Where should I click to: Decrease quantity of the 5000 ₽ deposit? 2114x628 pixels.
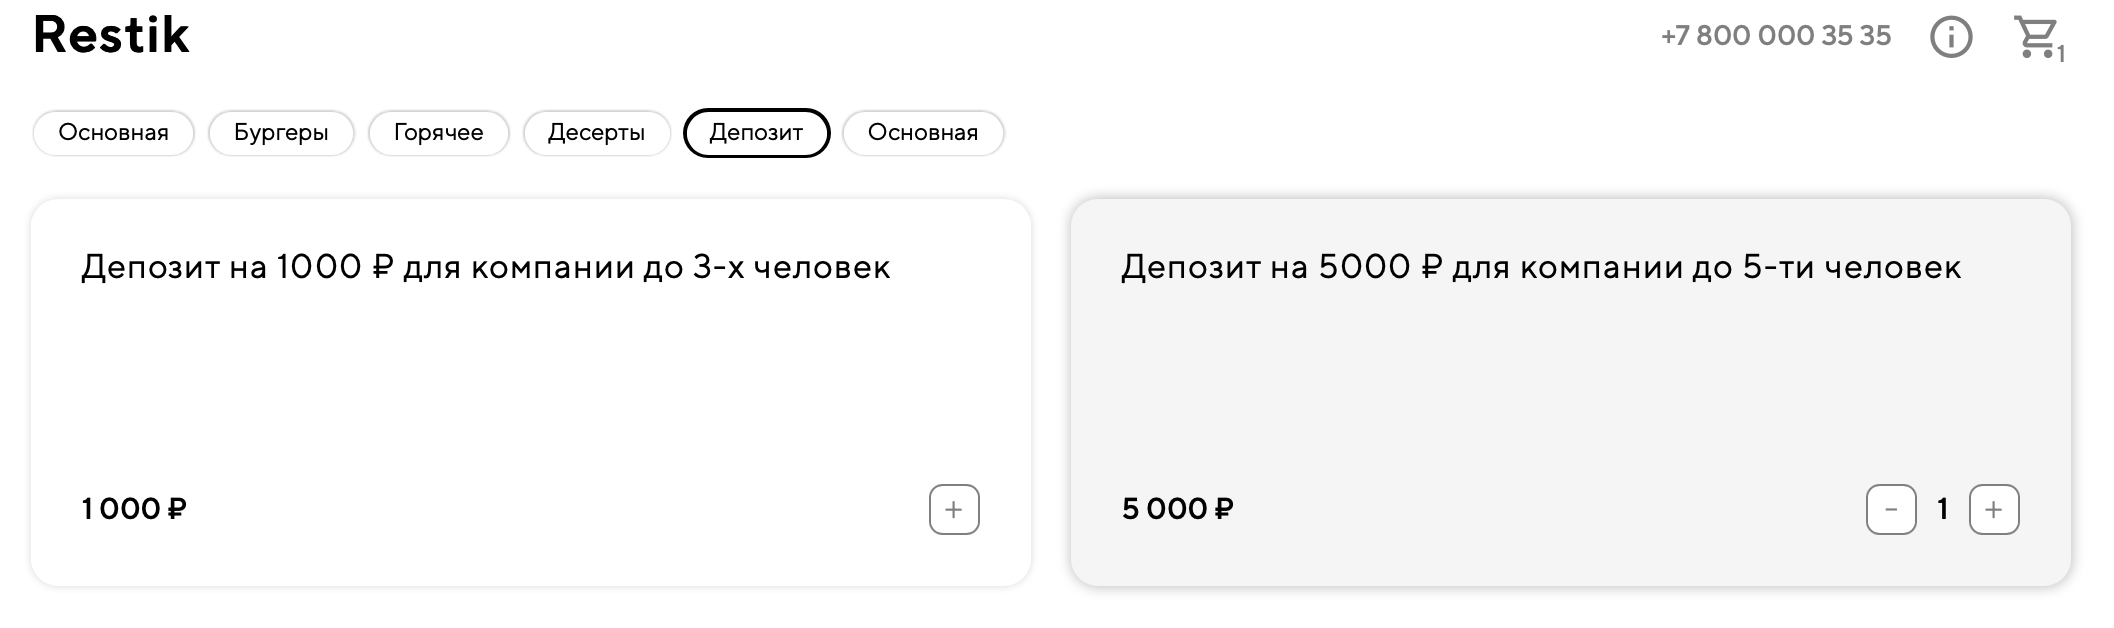coord(1890,510)
